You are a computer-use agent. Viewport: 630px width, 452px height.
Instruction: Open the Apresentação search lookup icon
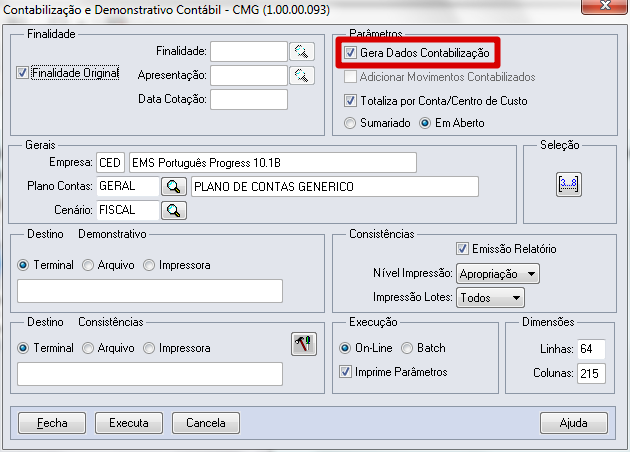pyautogui.click(x=302, y=76)
